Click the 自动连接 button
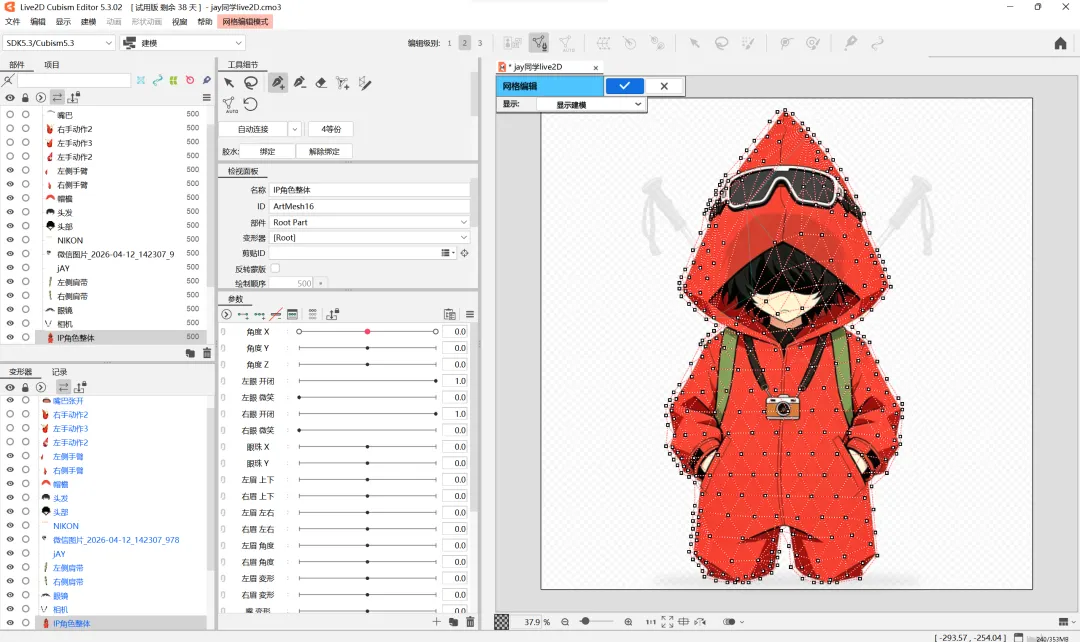Image resolution: width=1080 pixels, height=642 pixels. [253, 129]
